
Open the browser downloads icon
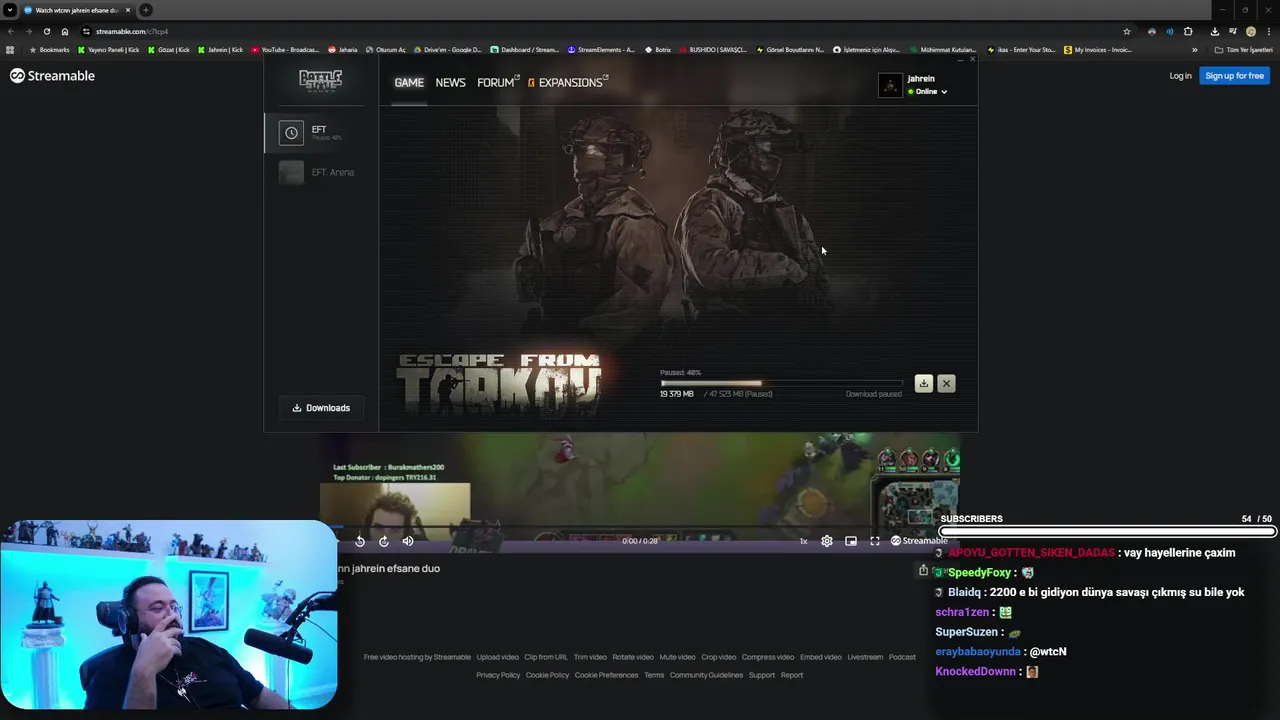pyautogui.click(x=1214, y=31)
